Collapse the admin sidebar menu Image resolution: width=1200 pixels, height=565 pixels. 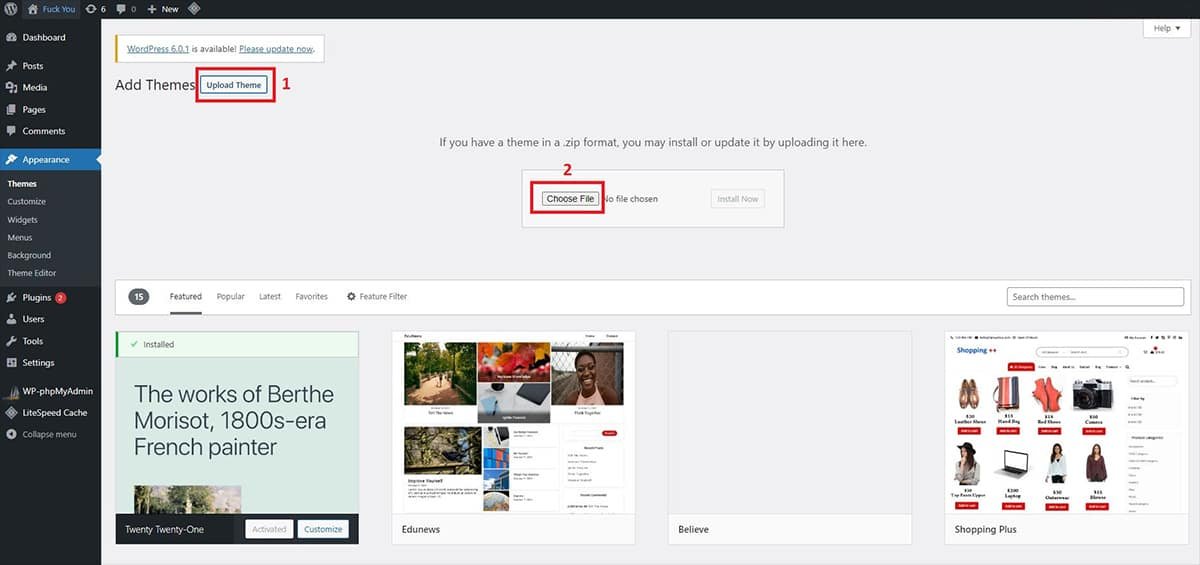tap(49, 435)
